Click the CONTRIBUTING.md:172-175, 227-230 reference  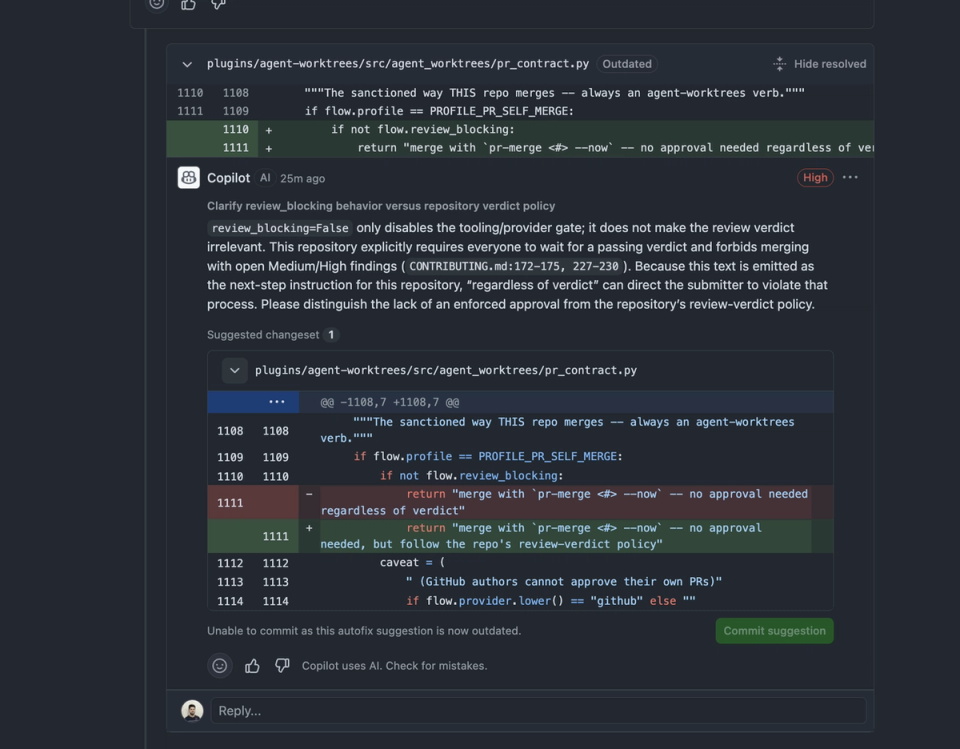click(514, 266)
